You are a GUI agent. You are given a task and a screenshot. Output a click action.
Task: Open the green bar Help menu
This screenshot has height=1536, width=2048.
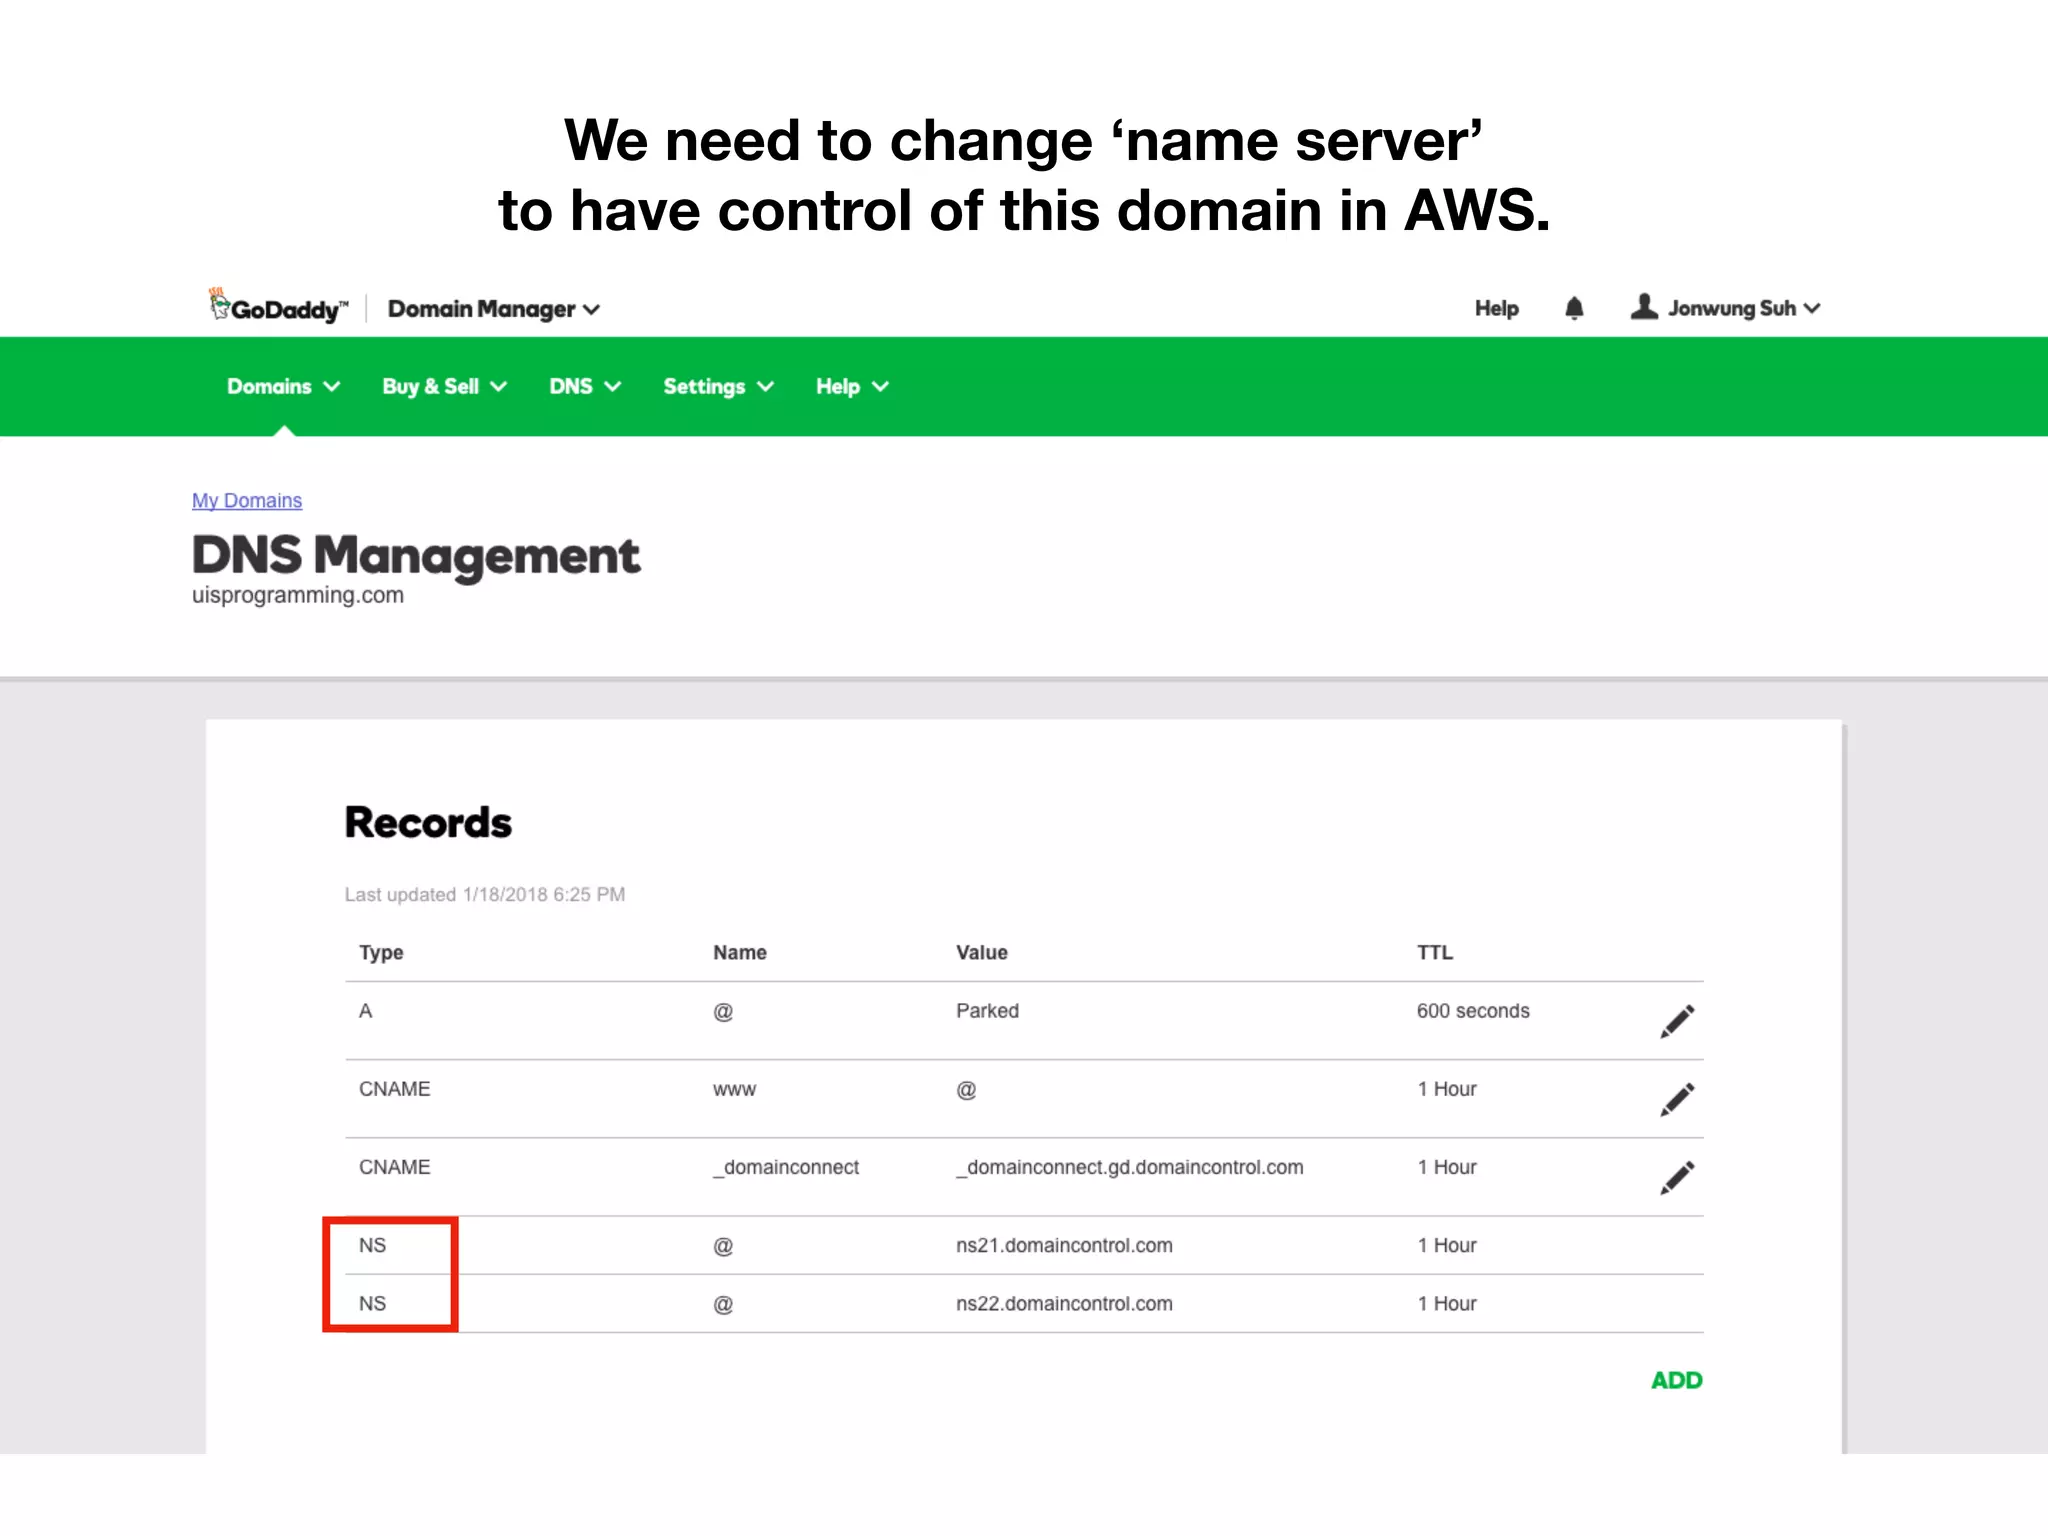852,387
